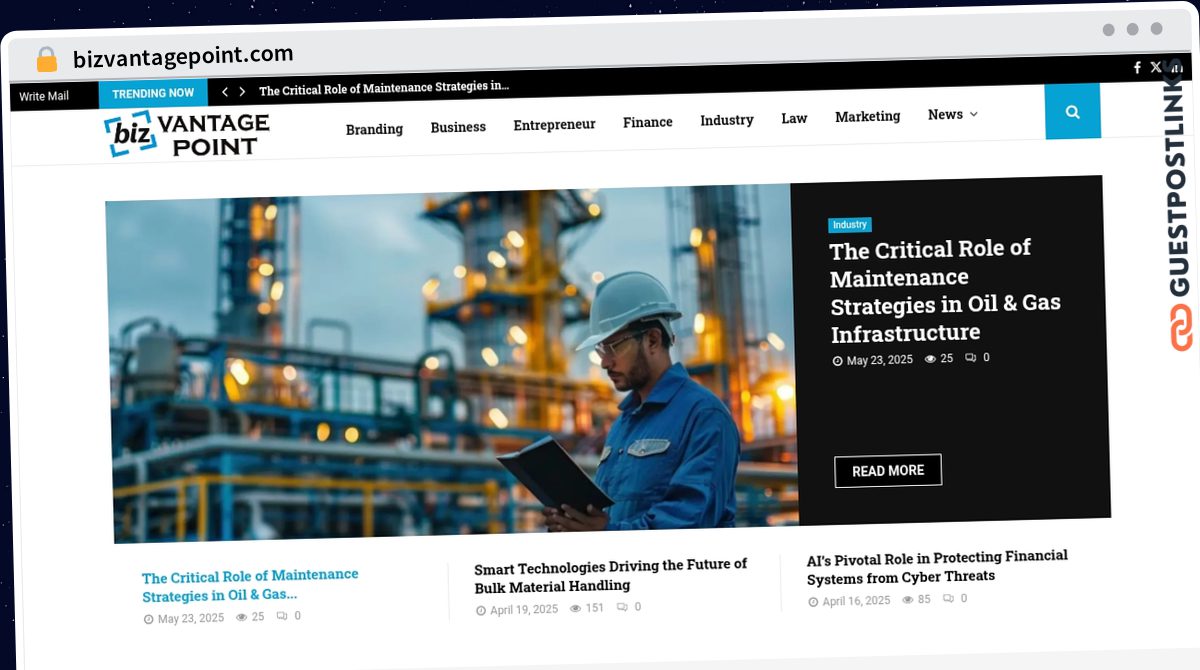Click the READ MORE button
1200x670 pixels.
[888, 470]
